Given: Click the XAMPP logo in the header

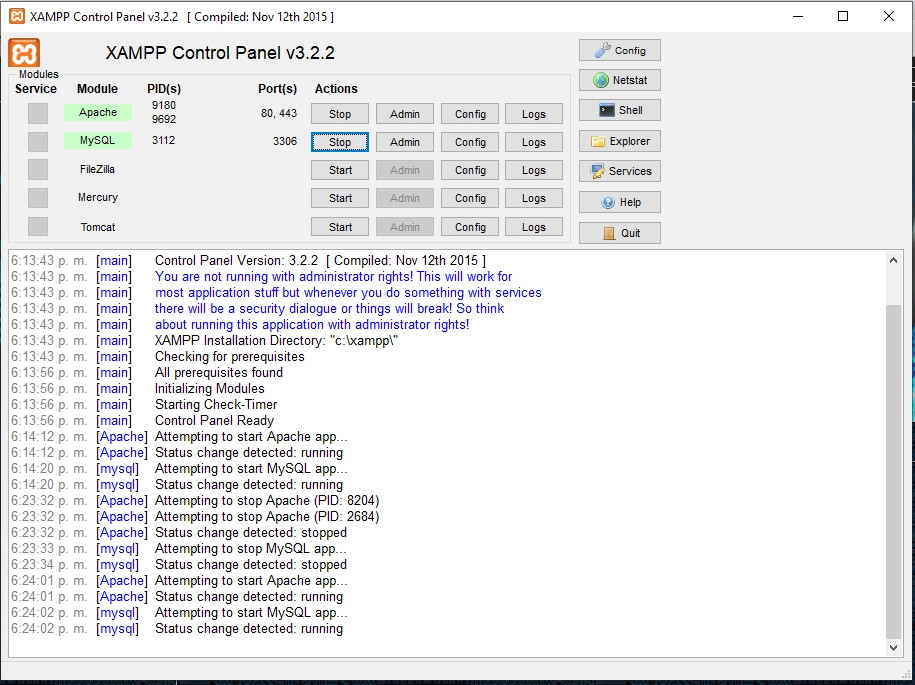Looking at the screenshot, I should [x=24, y=53].
